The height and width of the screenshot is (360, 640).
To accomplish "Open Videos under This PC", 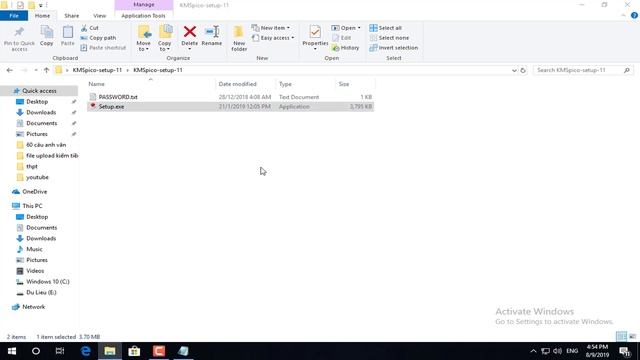I will (35, 271).
